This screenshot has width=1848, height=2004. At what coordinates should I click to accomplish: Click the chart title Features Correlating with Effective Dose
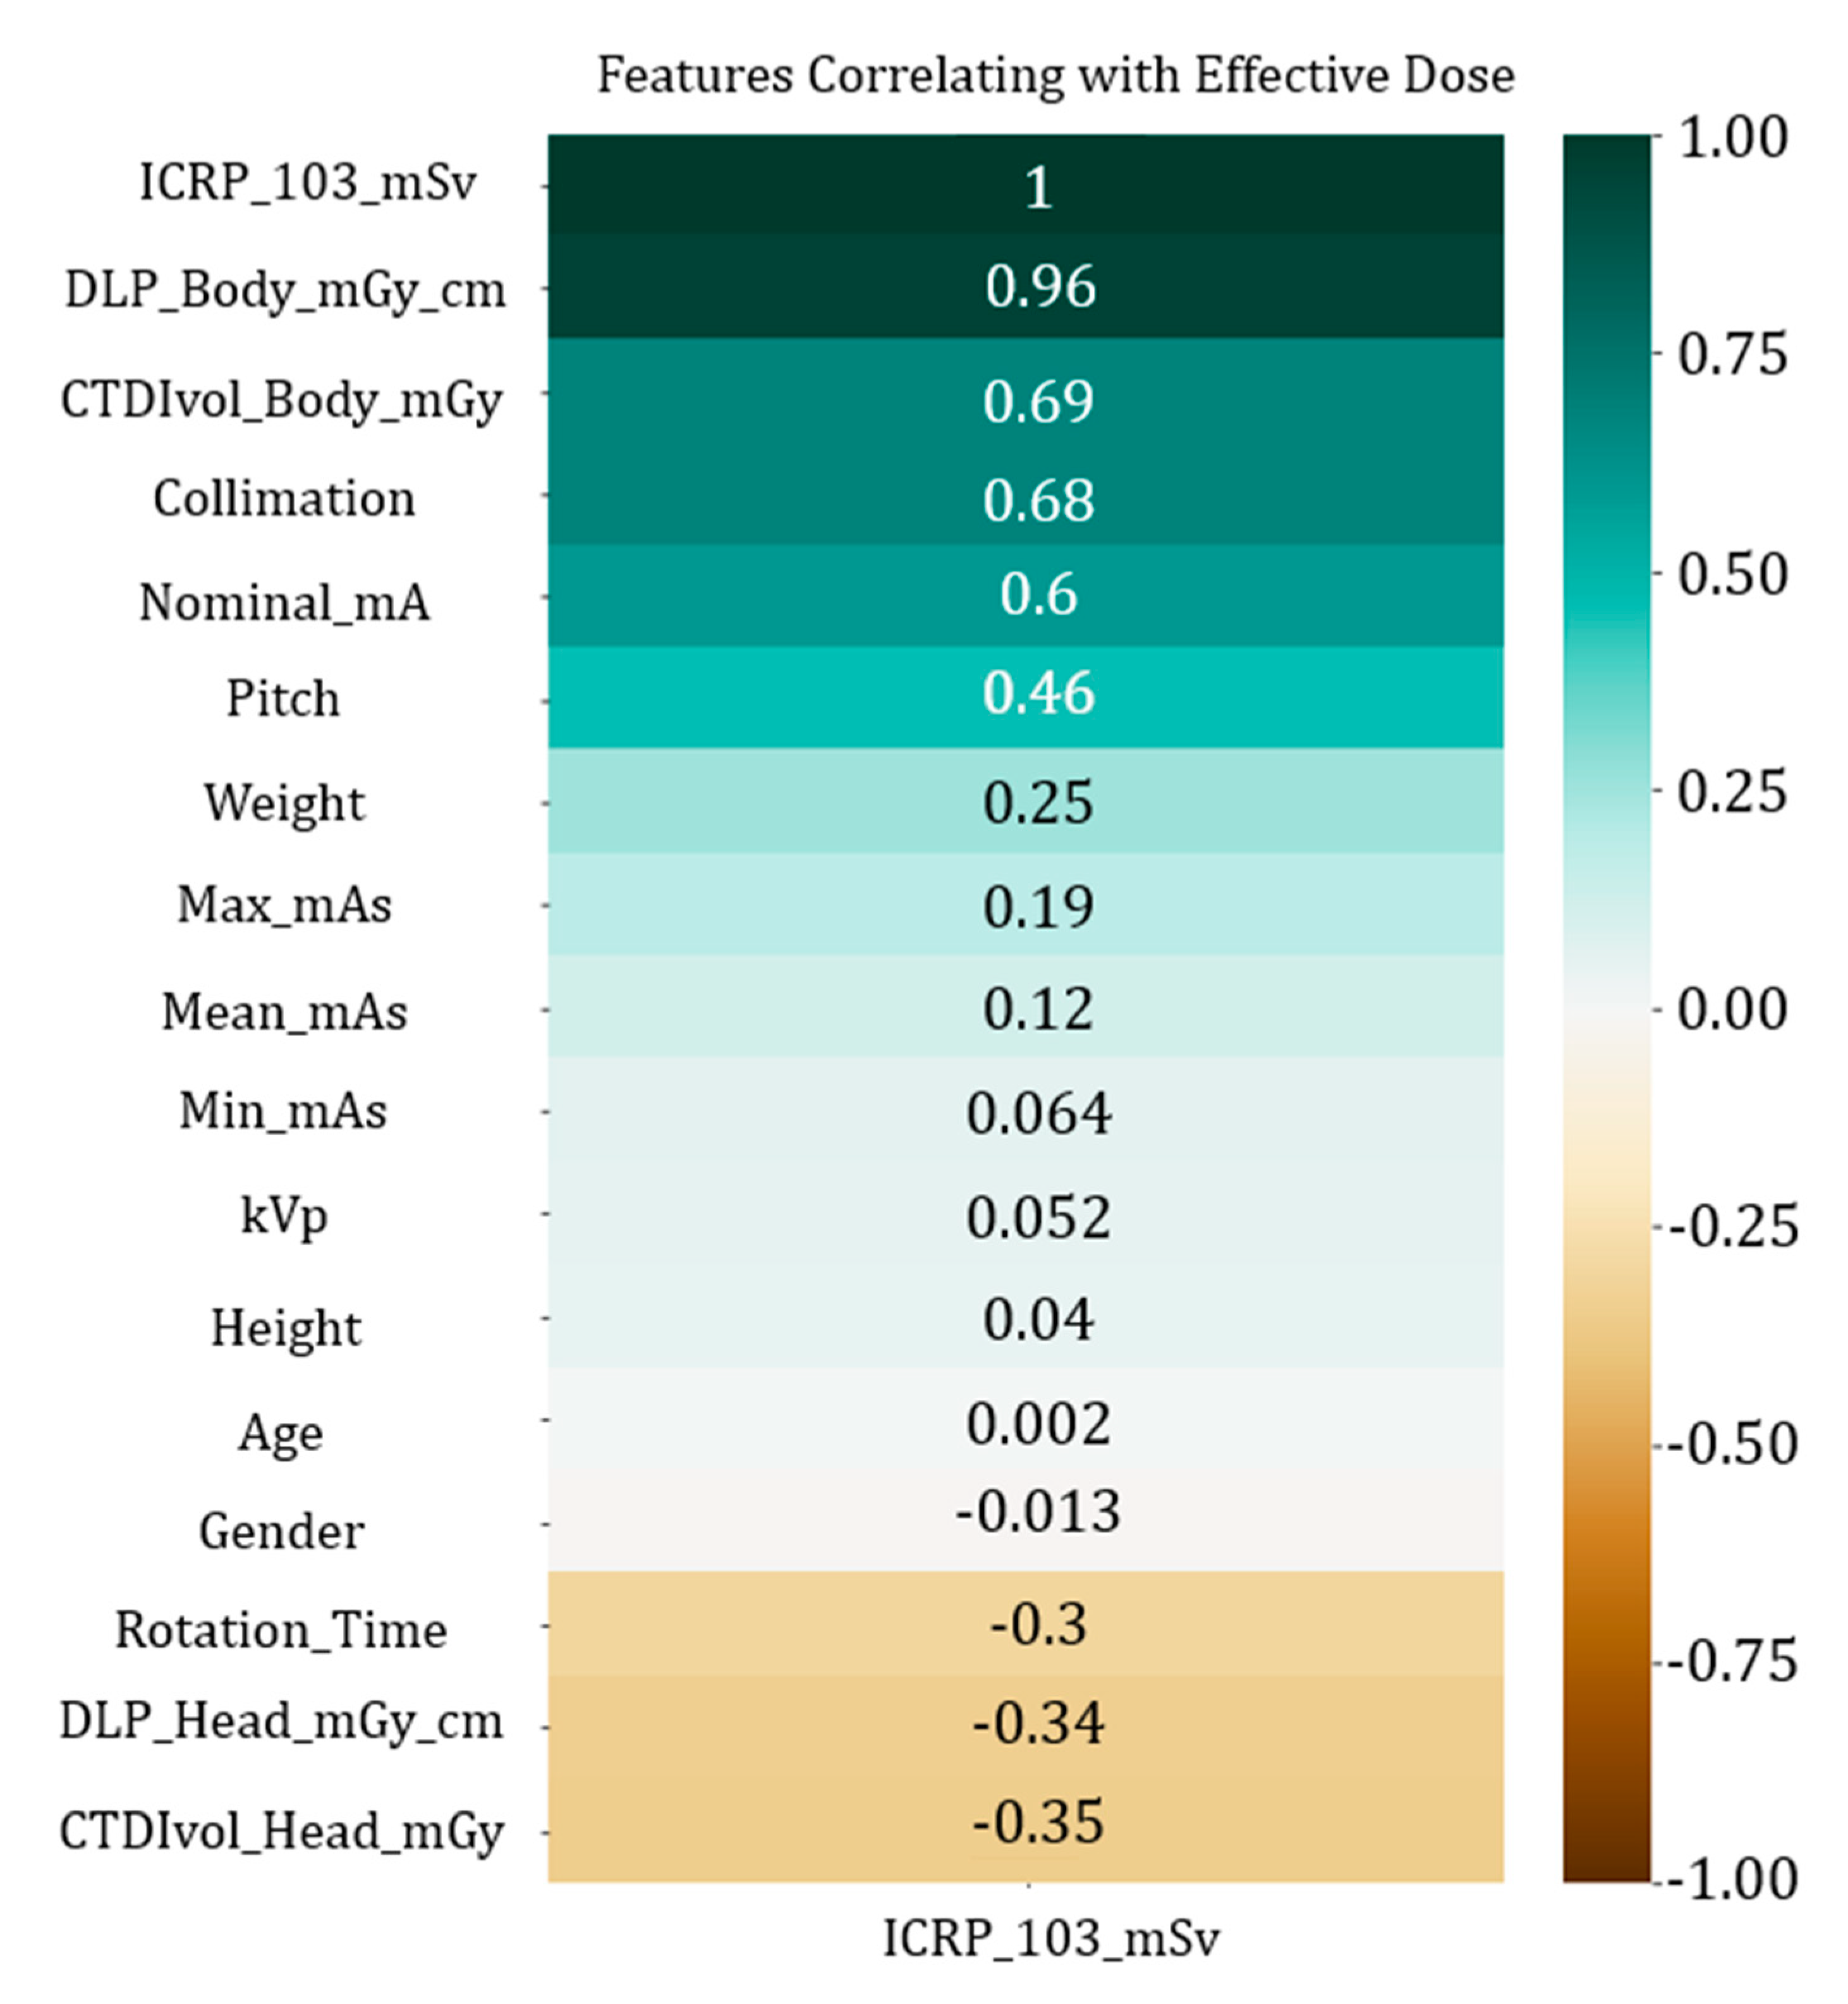(1056, 76)
